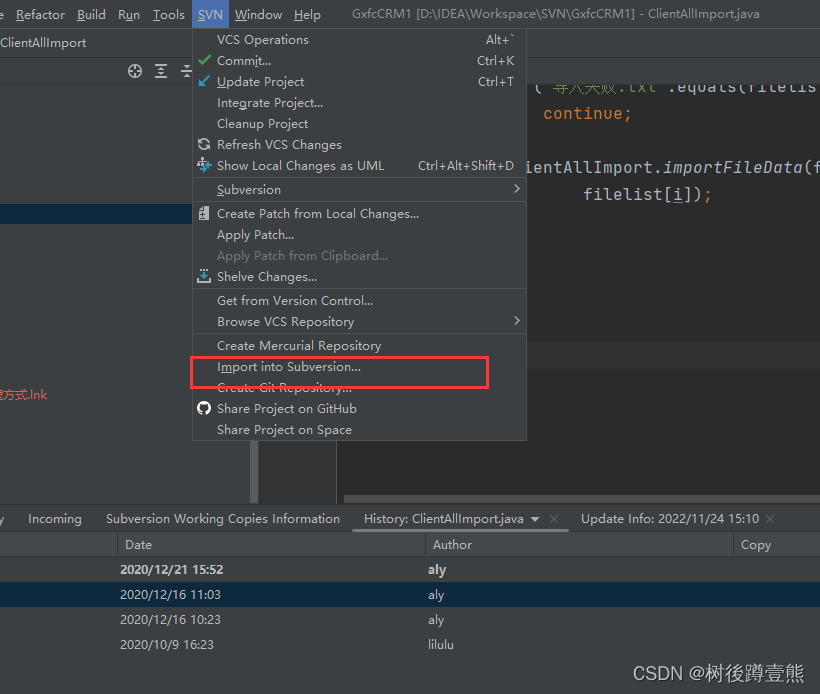Open the Build menu
Image resolution: width=820 pixels, height=694 pixels.
[91, 15]
